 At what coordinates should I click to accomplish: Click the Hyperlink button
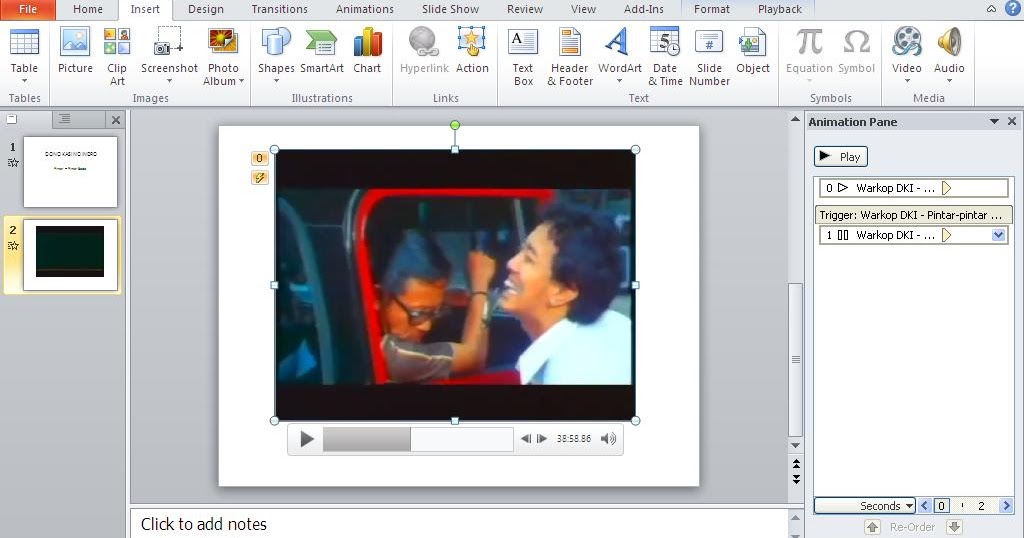[x=424, y=51]
